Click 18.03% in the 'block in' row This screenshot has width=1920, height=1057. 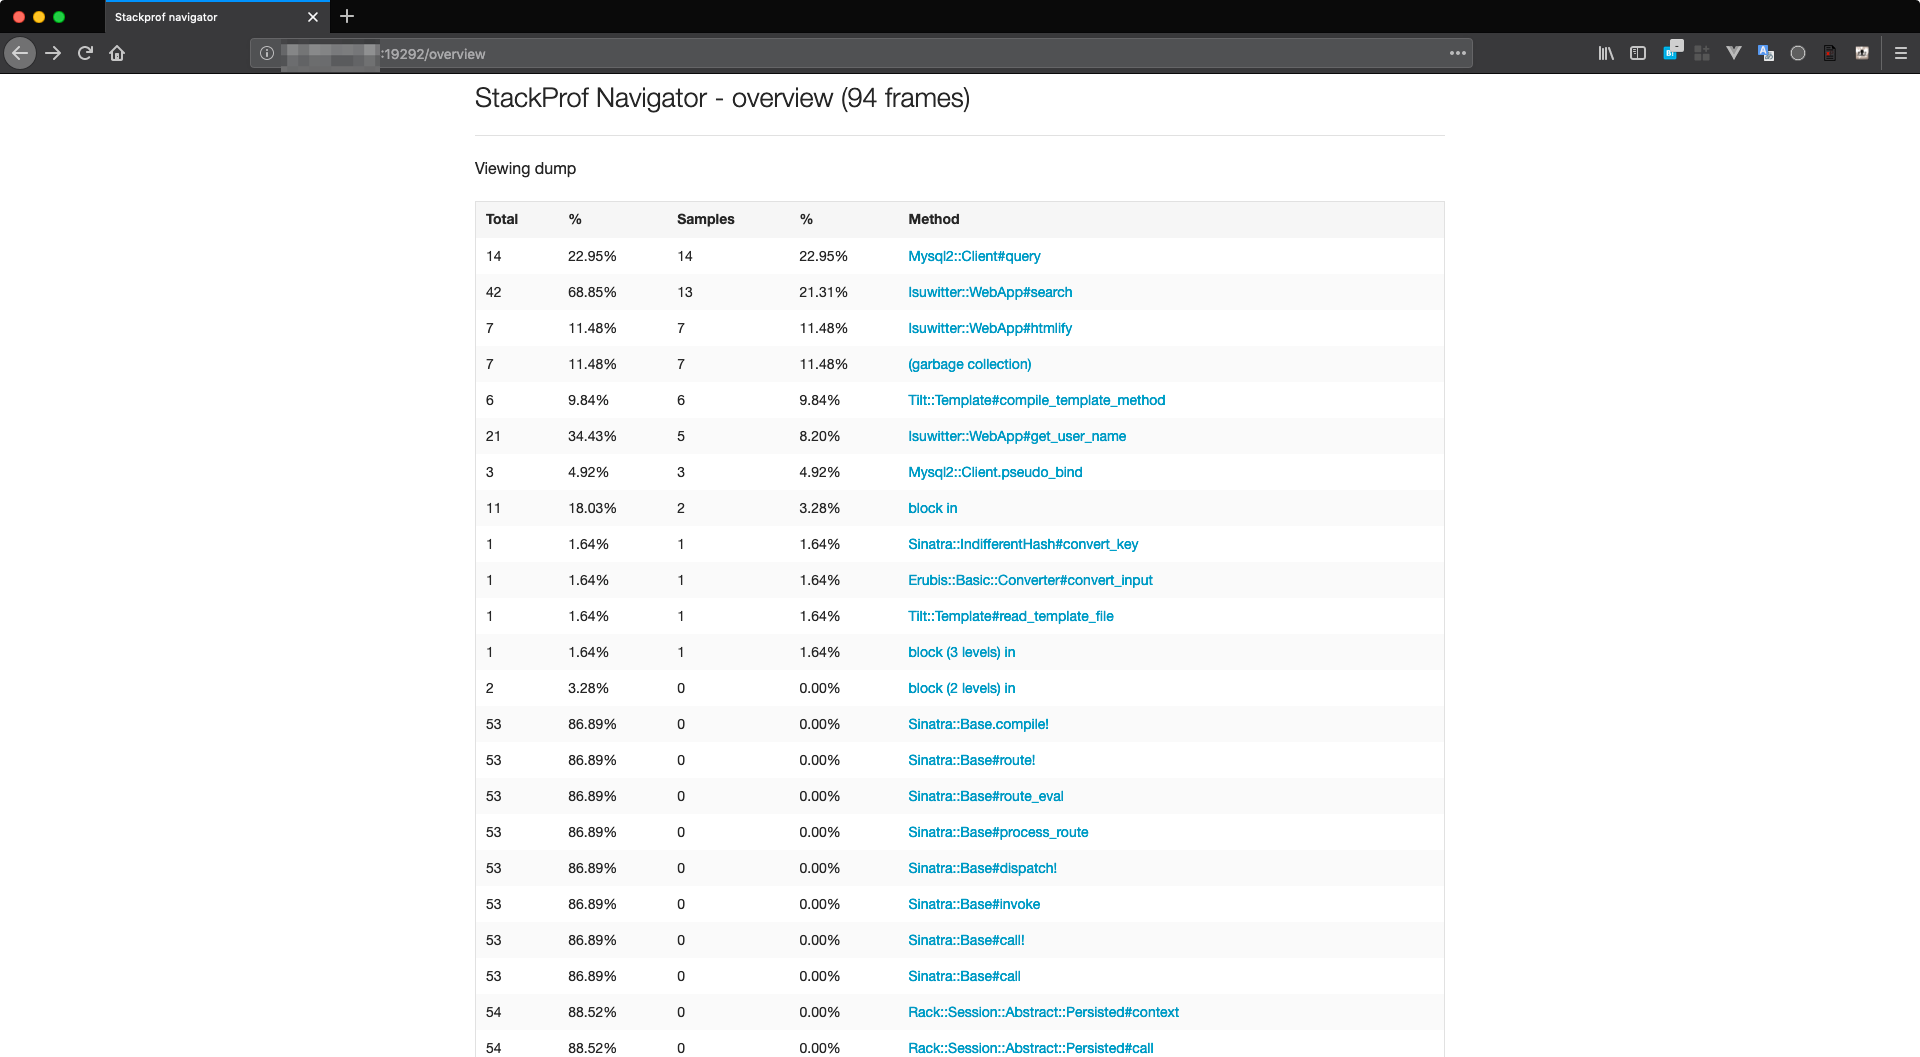coord(592,508)
